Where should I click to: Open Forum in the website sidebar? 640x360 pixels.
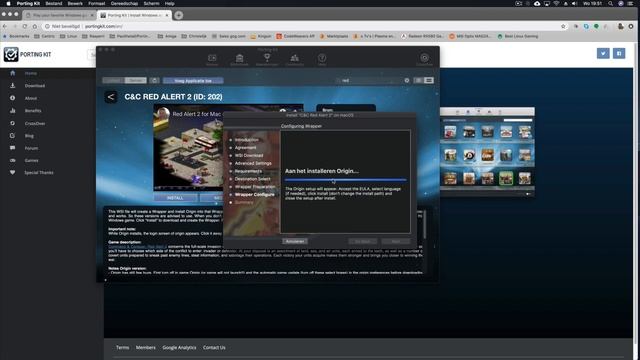[x=31, y=148]
